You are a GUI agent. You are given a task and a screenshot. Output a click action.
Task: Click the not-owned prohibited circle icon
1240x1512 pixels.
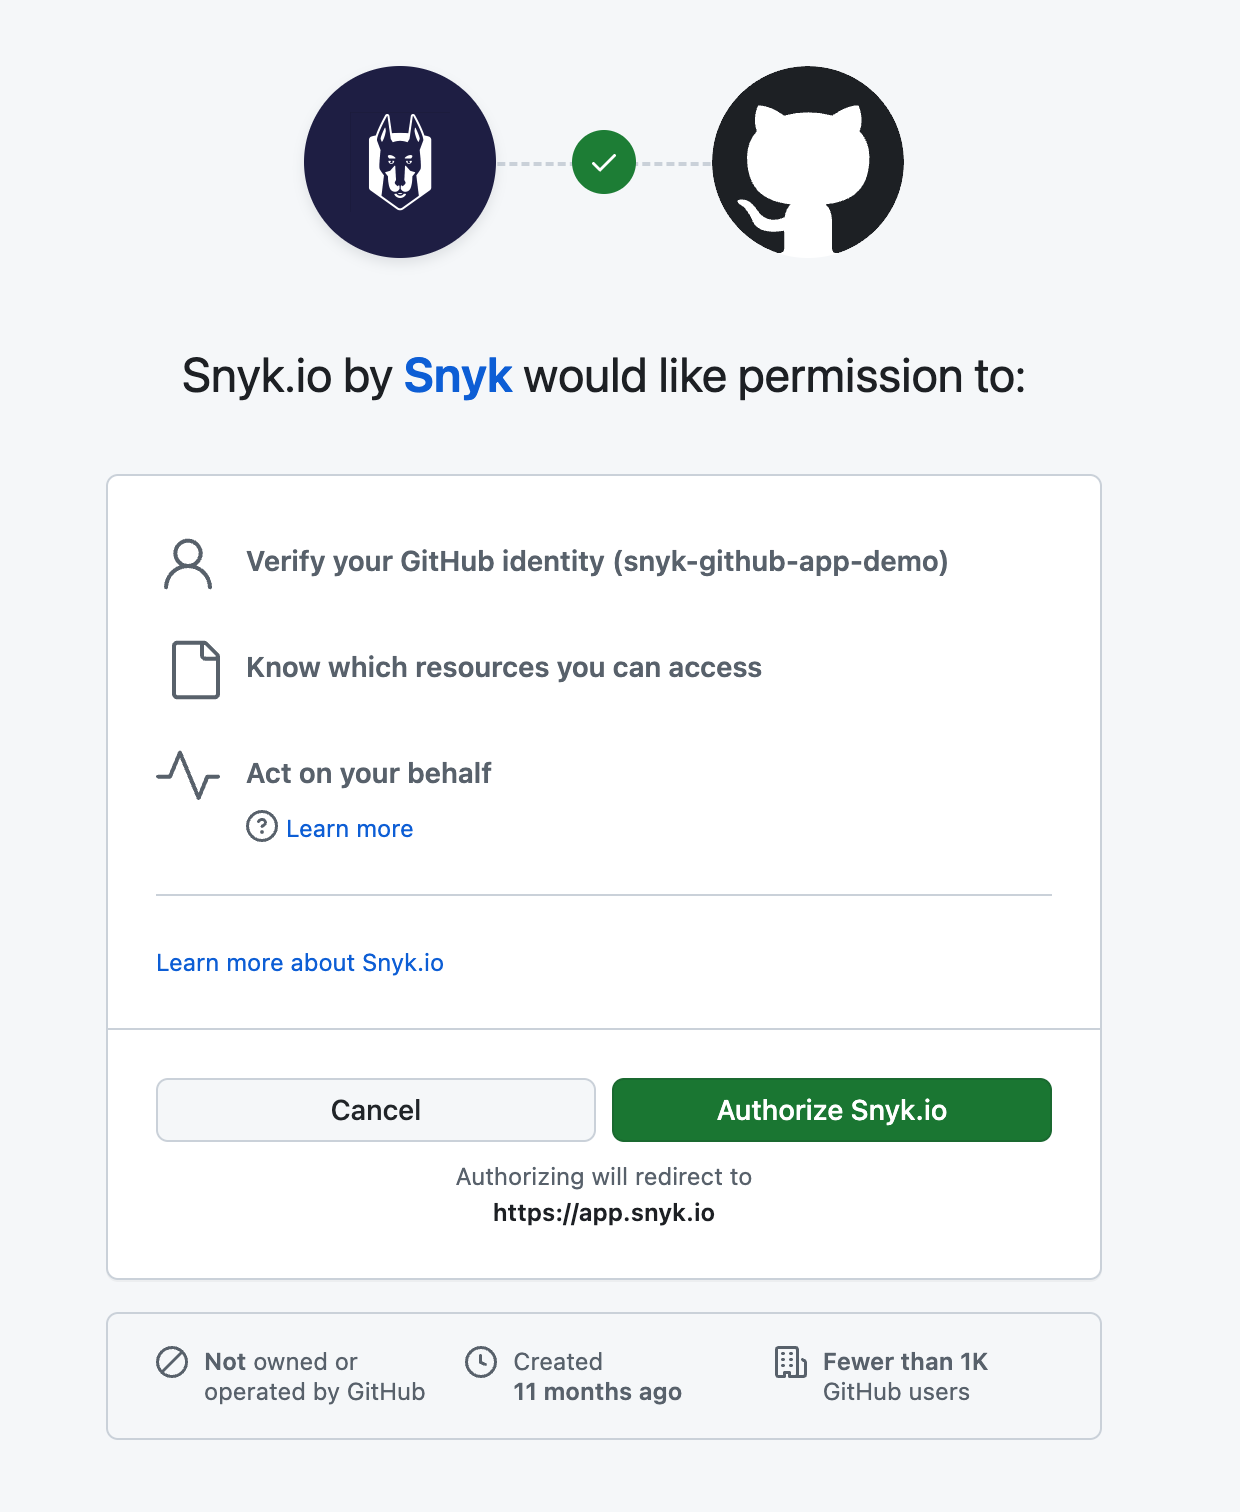point(172,1362)
